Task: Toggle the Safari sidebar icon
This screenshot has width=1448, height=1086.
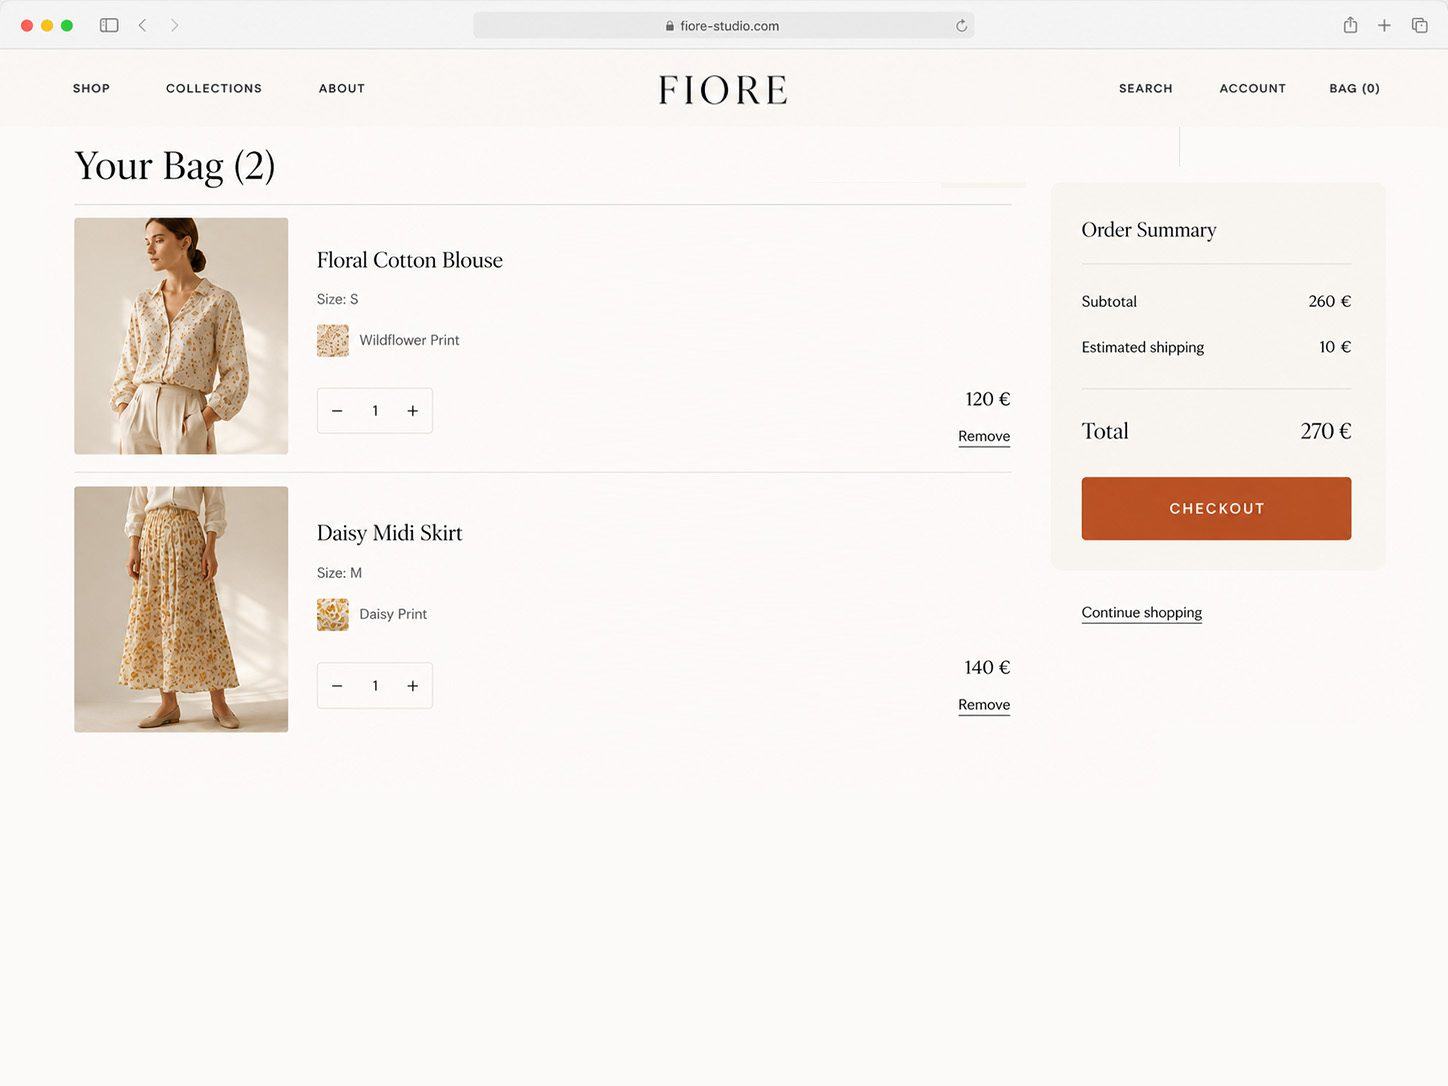Action: (109, 25)
